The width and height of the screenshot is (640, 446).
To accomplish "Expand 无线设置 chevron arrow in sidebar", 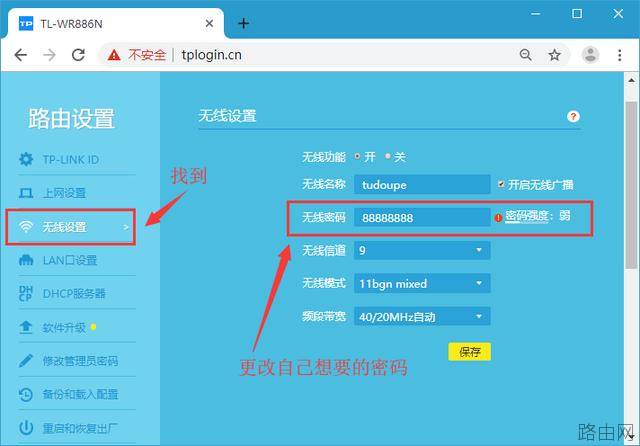I will 126,227.
